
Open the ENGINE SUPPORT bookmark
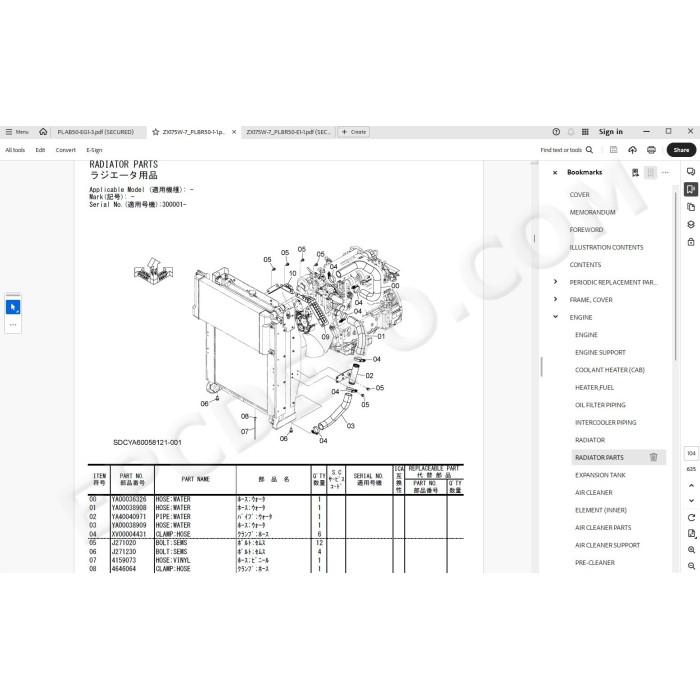click(600, 352)
